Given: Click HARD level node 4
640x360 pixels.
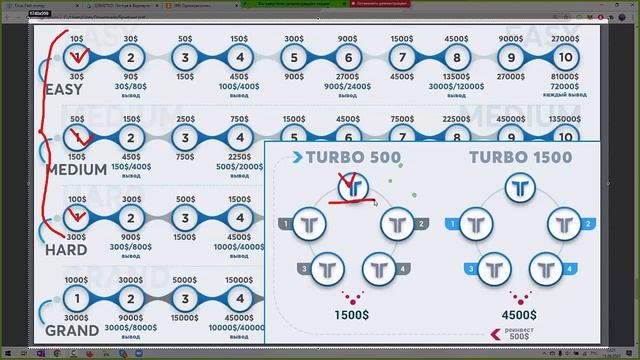Looking at the screenshot, I should [240, 218].
